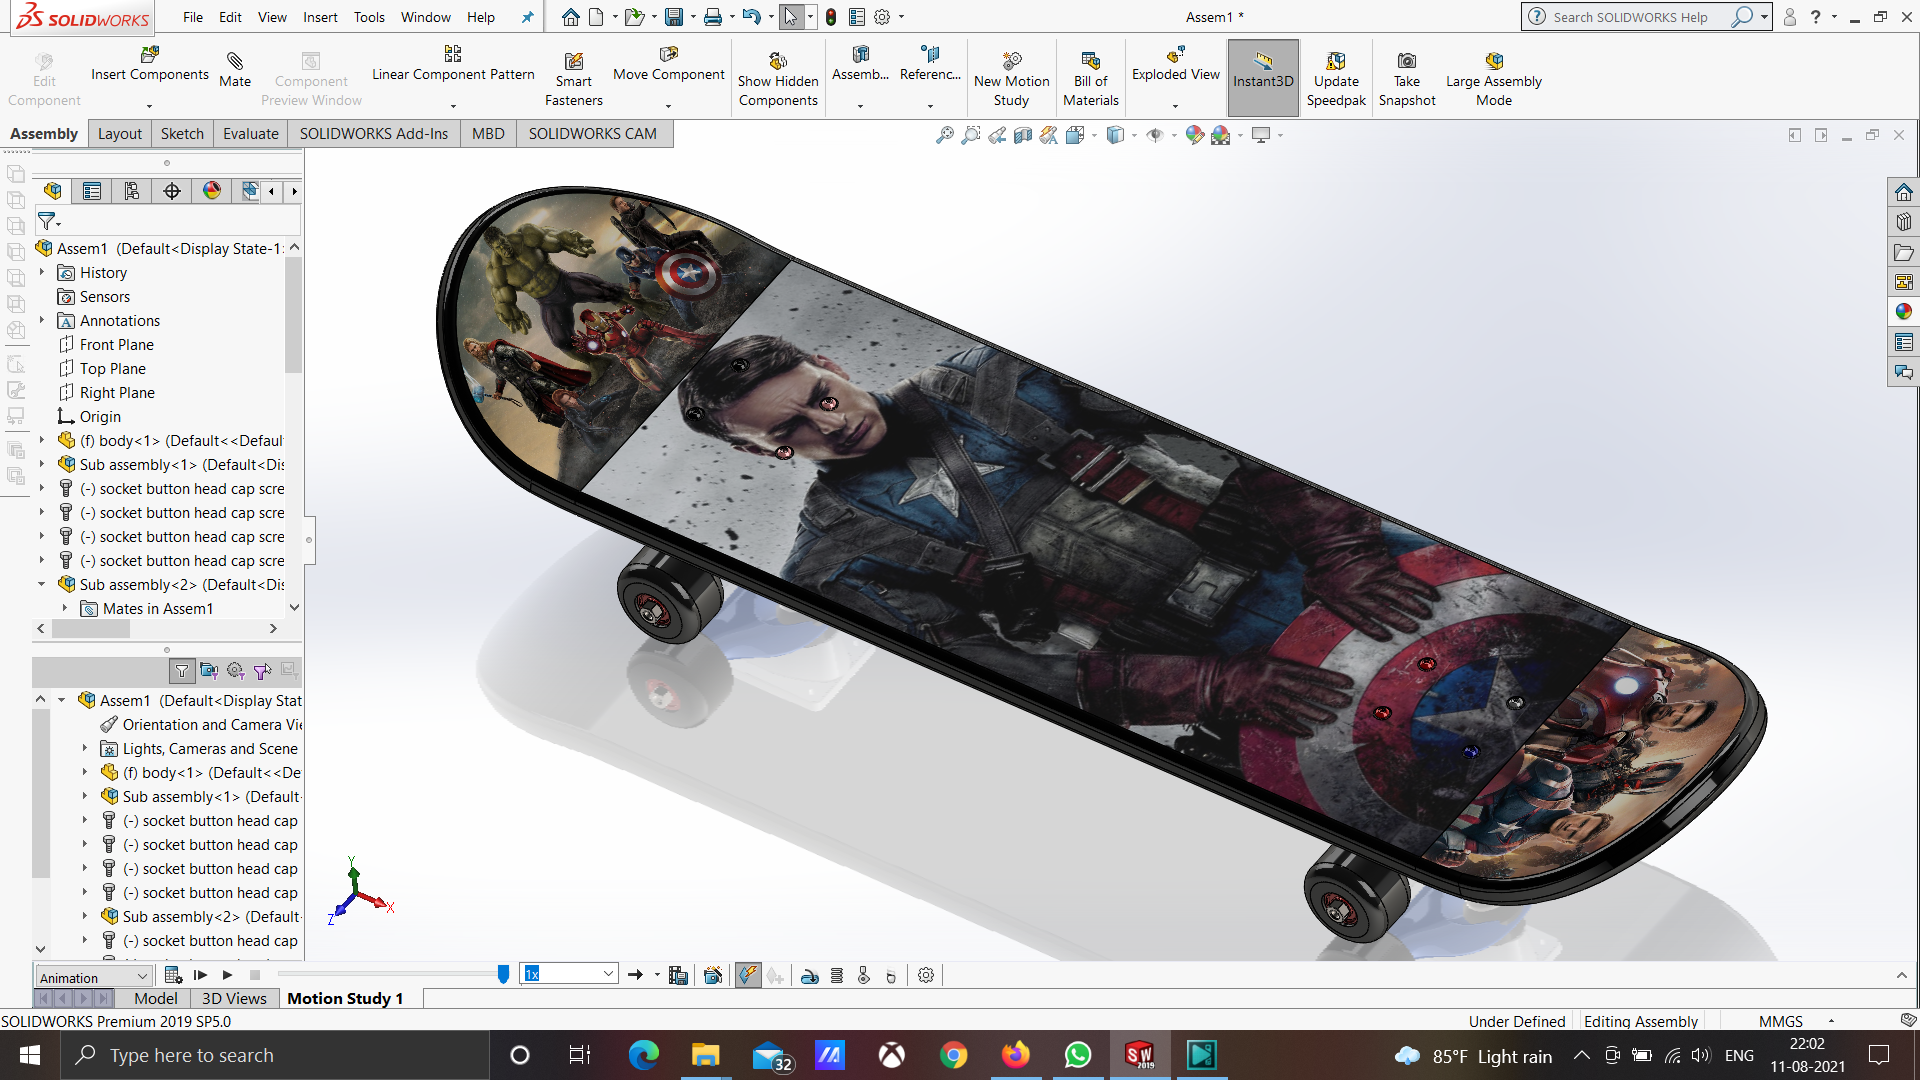Click the motion study Calculate button
This screenshot has width=1920, height=1080.
(173, 975)
